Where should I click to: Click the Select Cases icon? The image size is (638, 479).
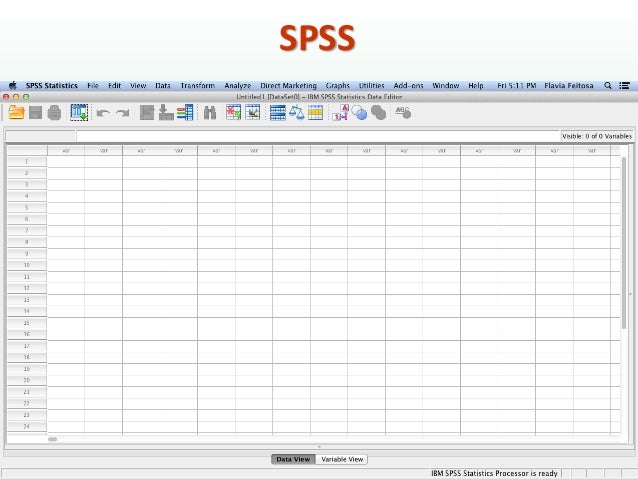[x=315, y=113]
